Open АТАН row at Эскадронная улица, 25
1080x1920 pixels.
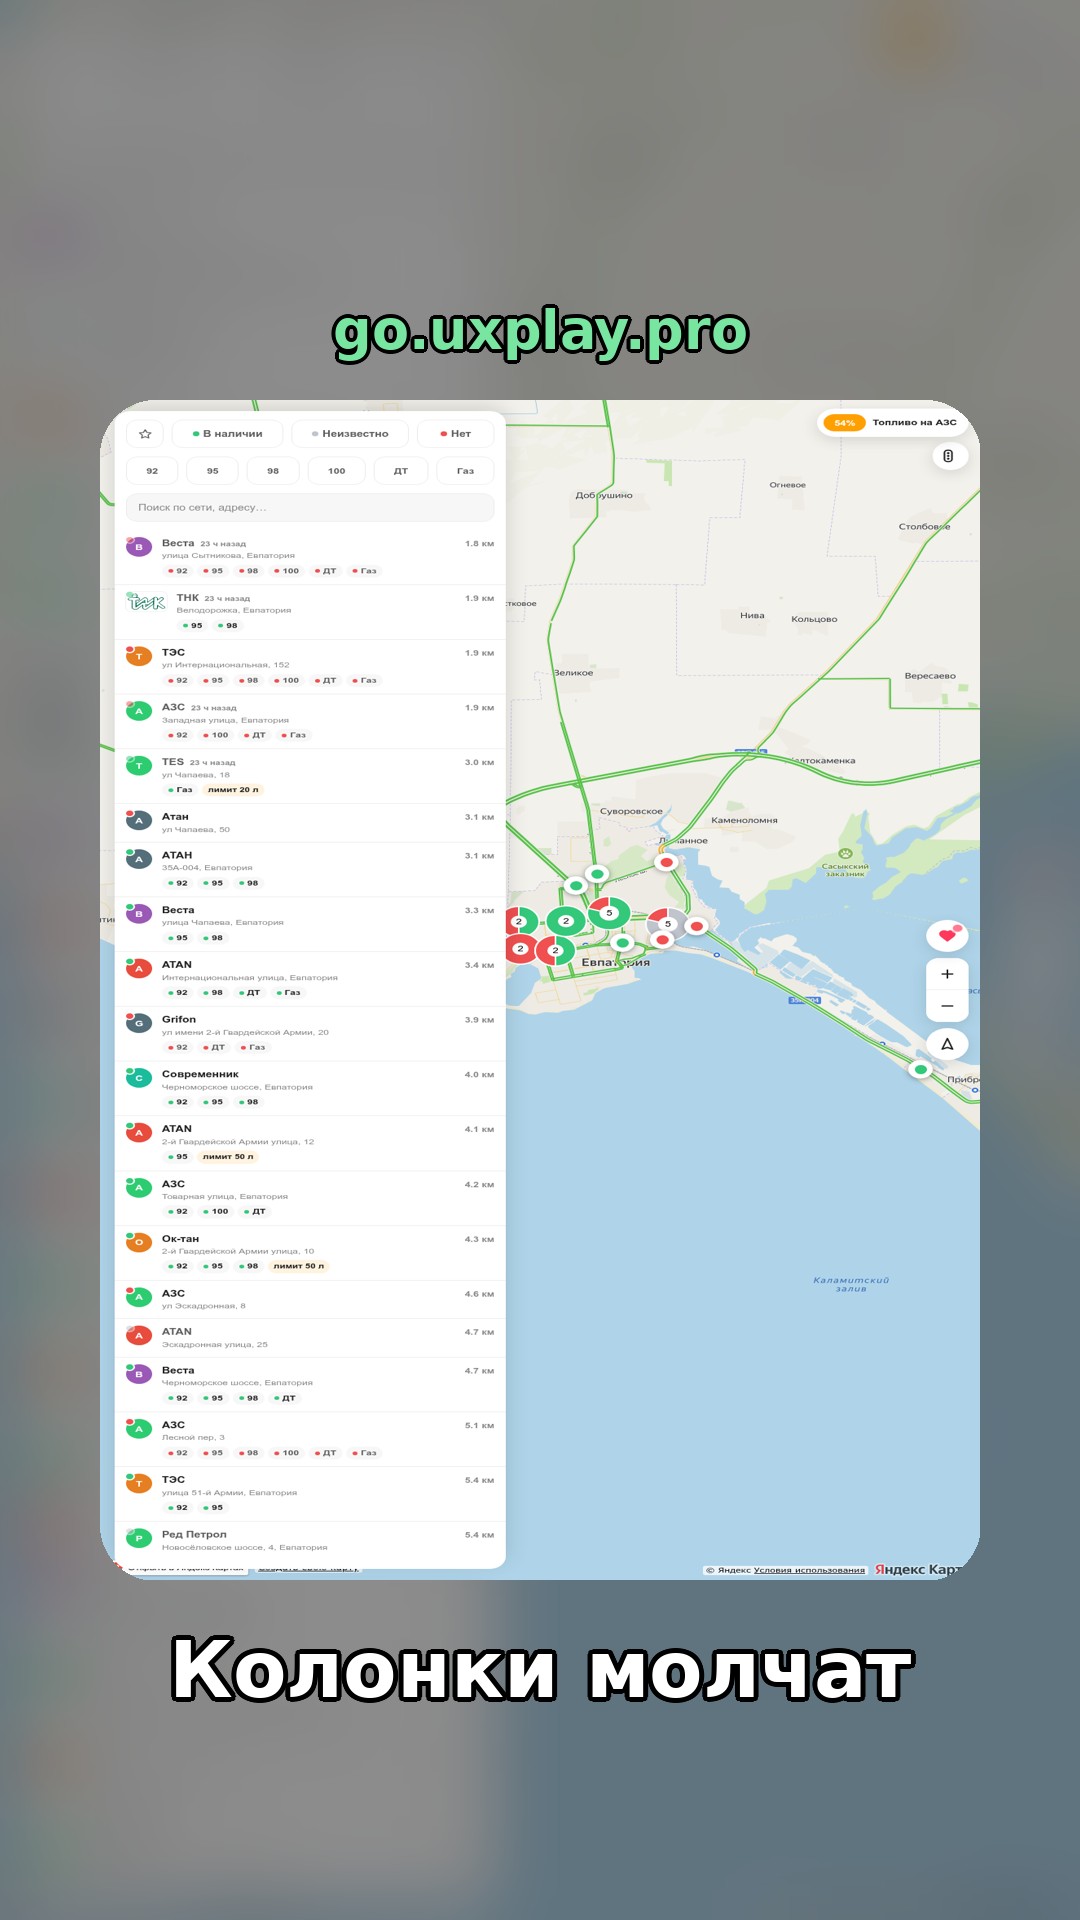click(x=310, y=1338)
